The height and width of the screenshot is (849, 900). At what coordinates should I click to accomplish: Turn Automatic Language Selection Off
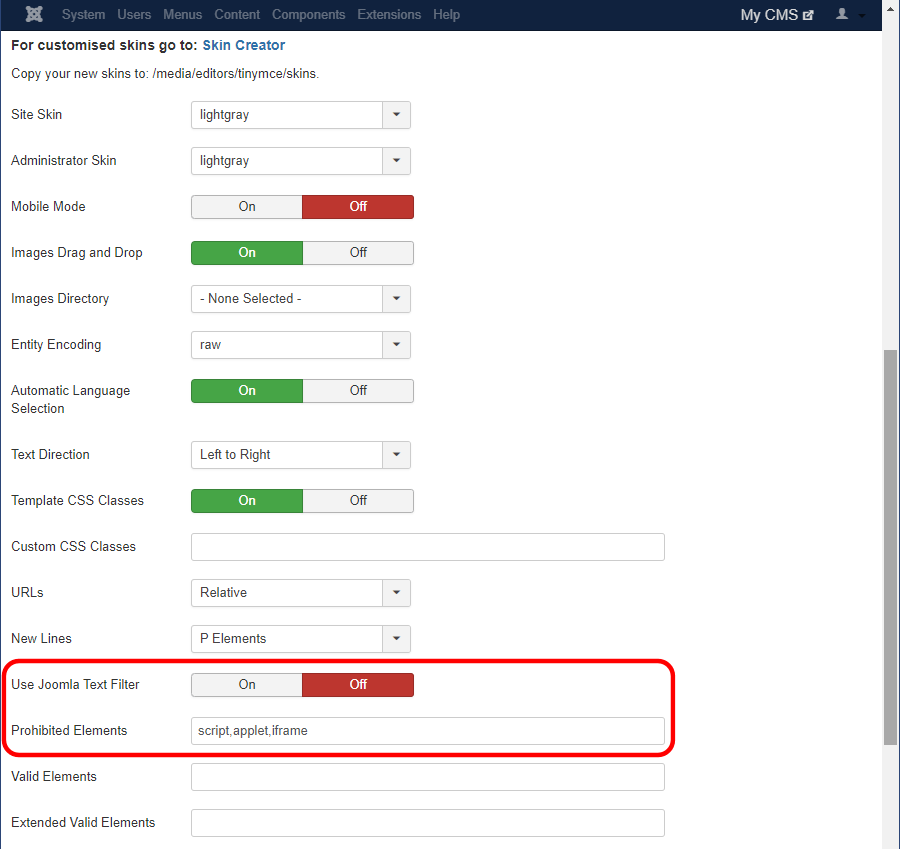[358, 390]
